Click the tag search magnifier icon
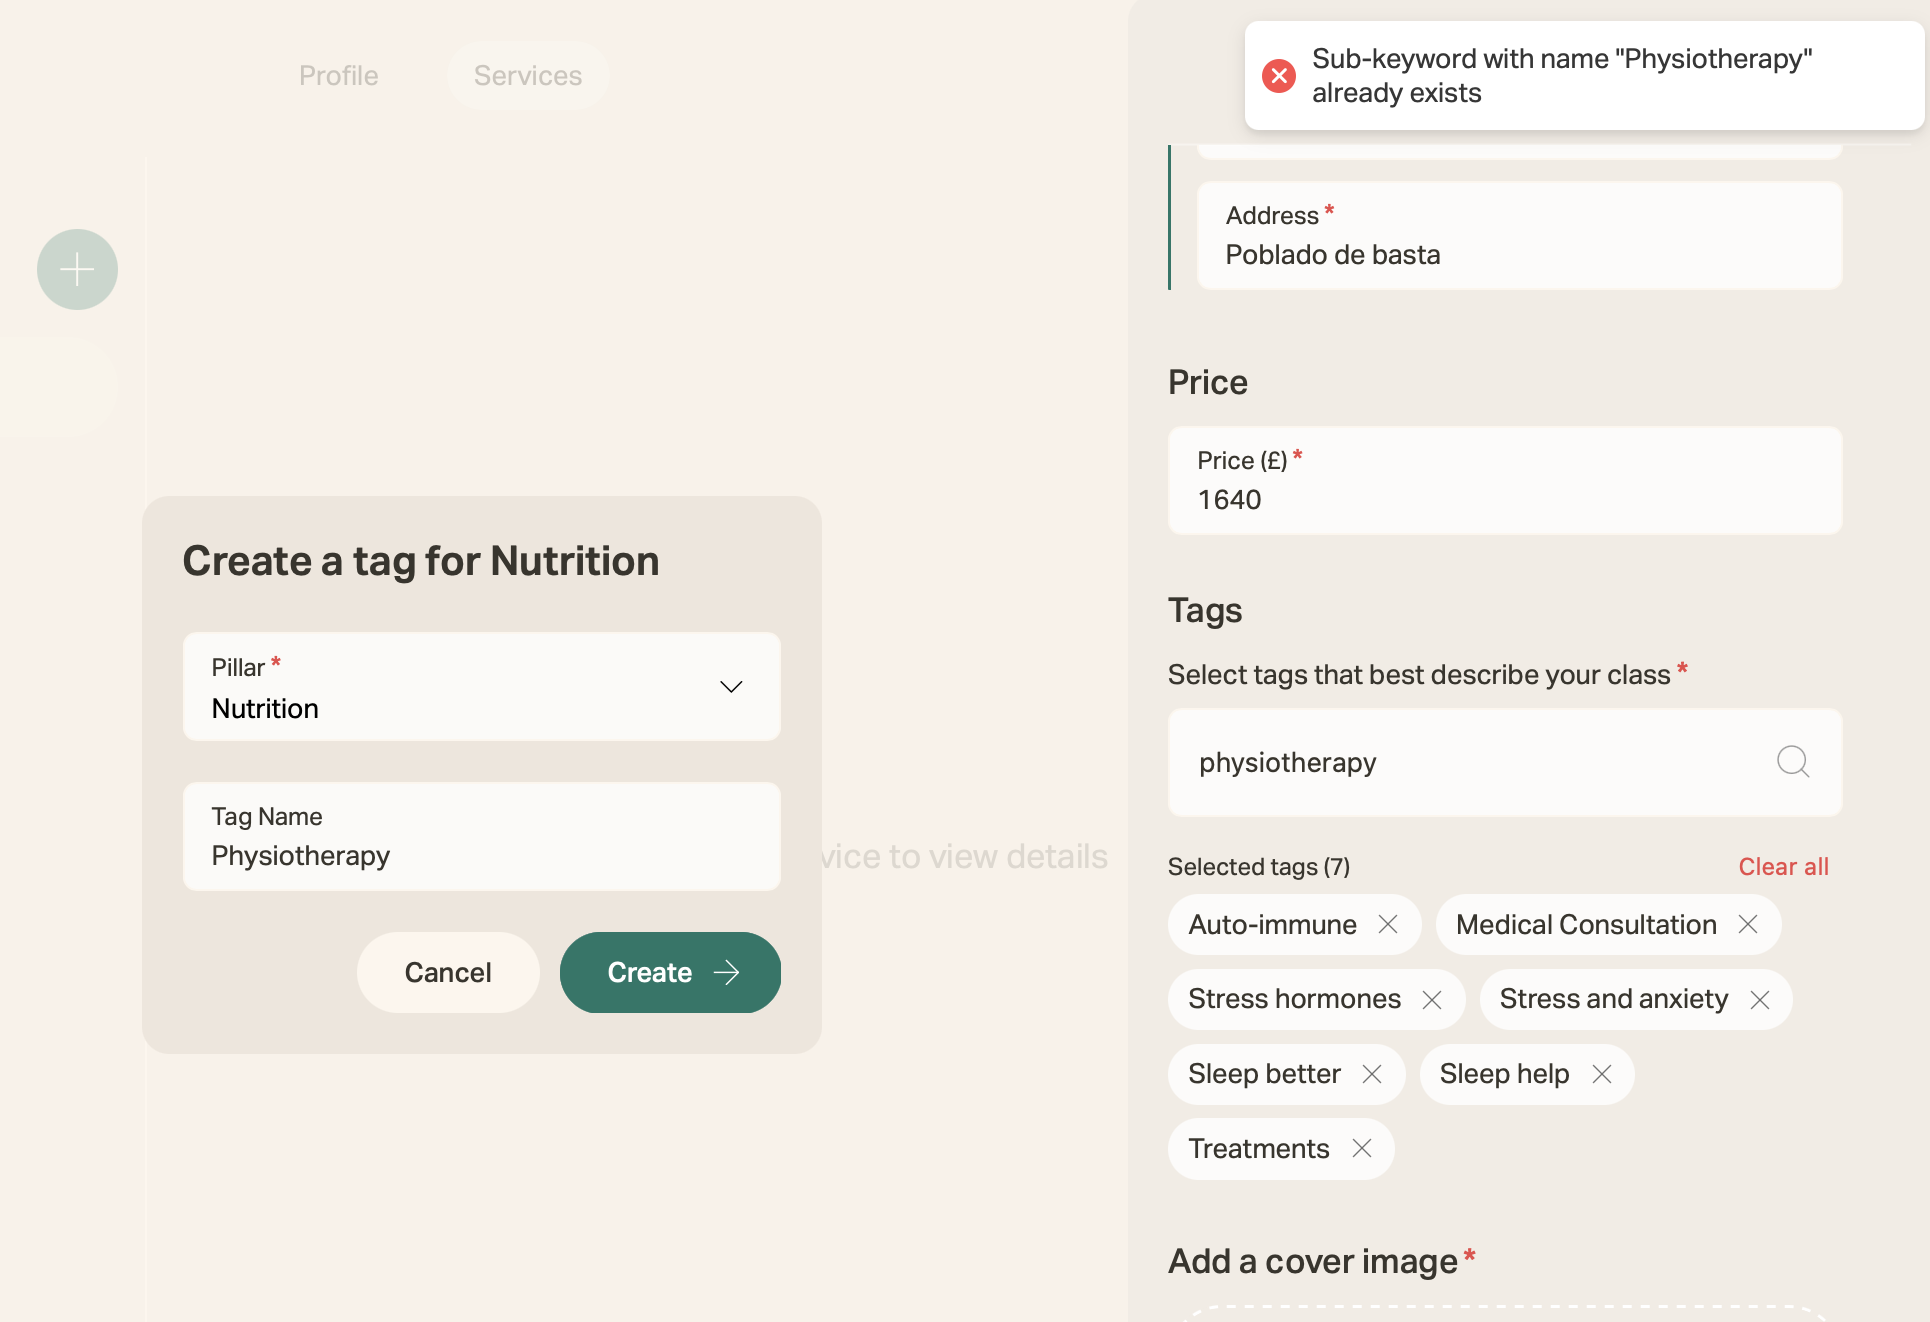 click(1793, 762)
